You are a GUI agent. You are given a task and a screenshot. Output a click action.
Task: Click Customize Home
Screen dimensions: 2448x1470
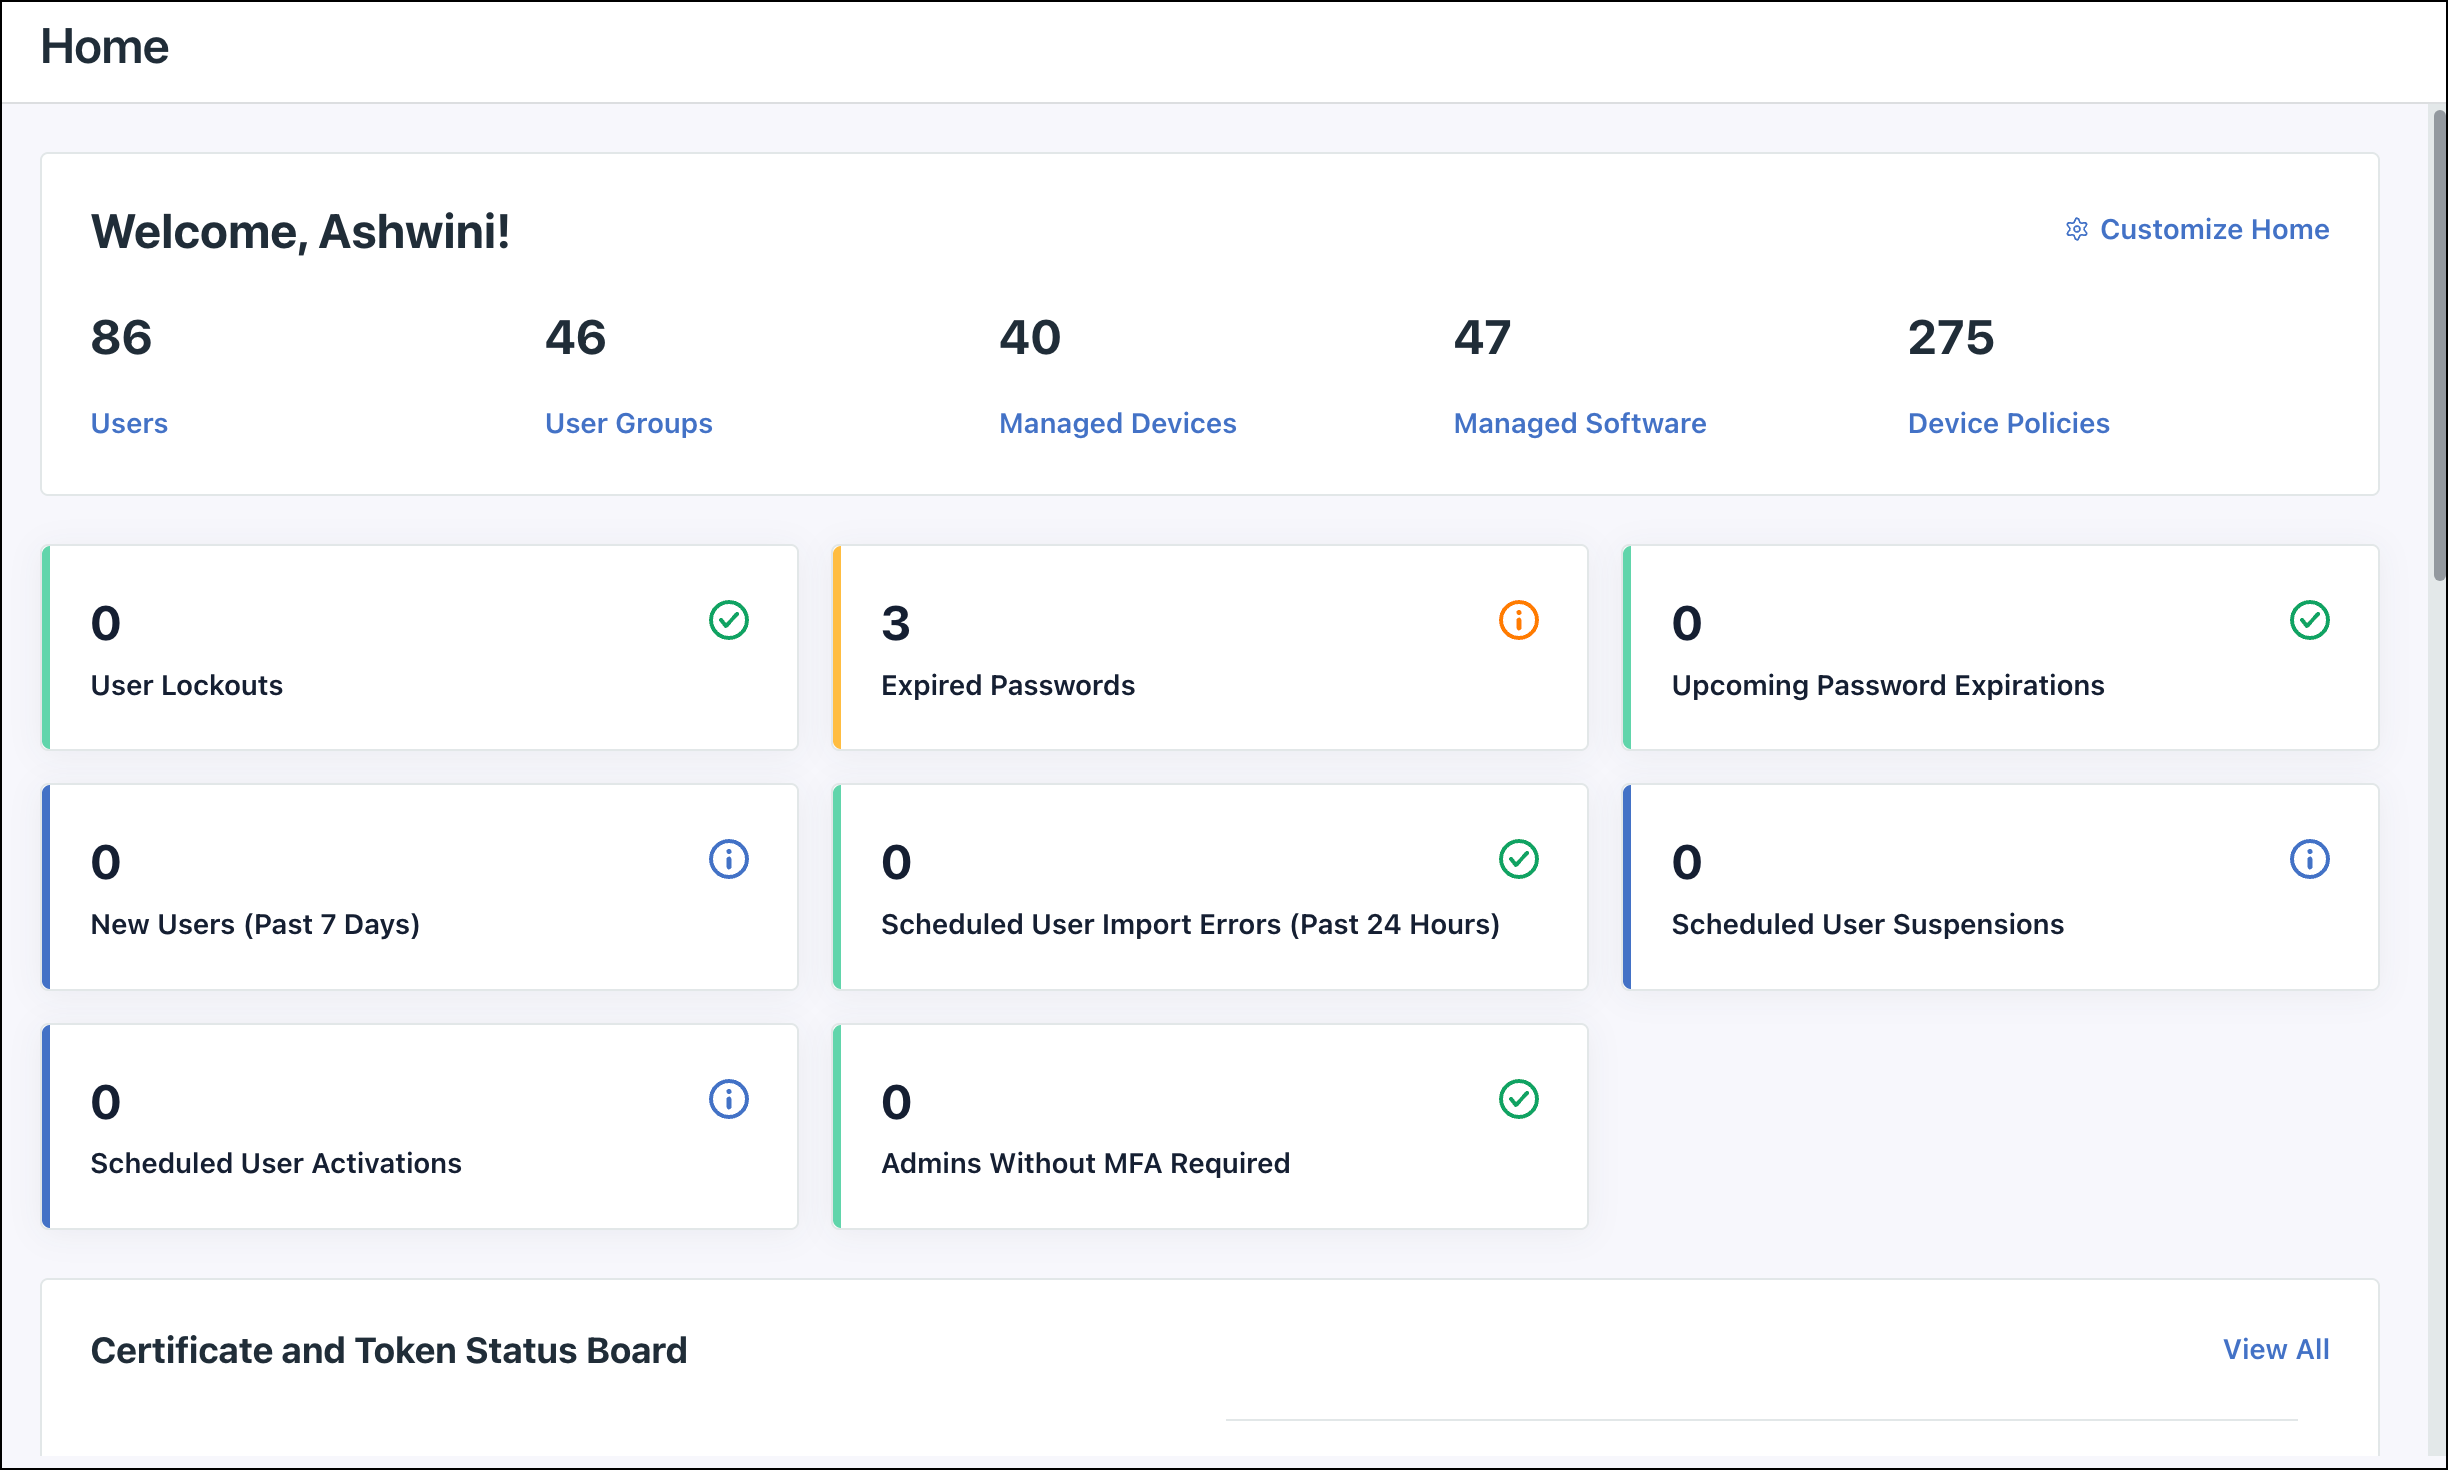[2215, 229]
